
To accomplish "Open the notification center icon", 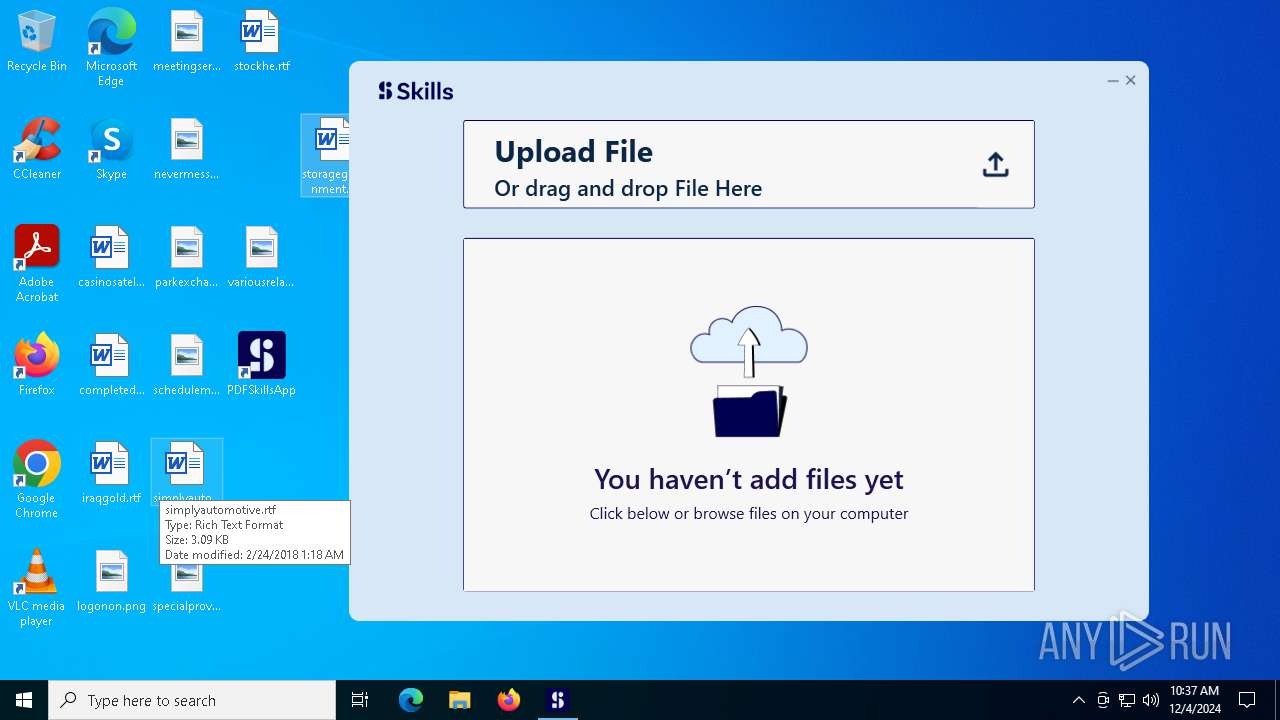I will click(1247, 700).
